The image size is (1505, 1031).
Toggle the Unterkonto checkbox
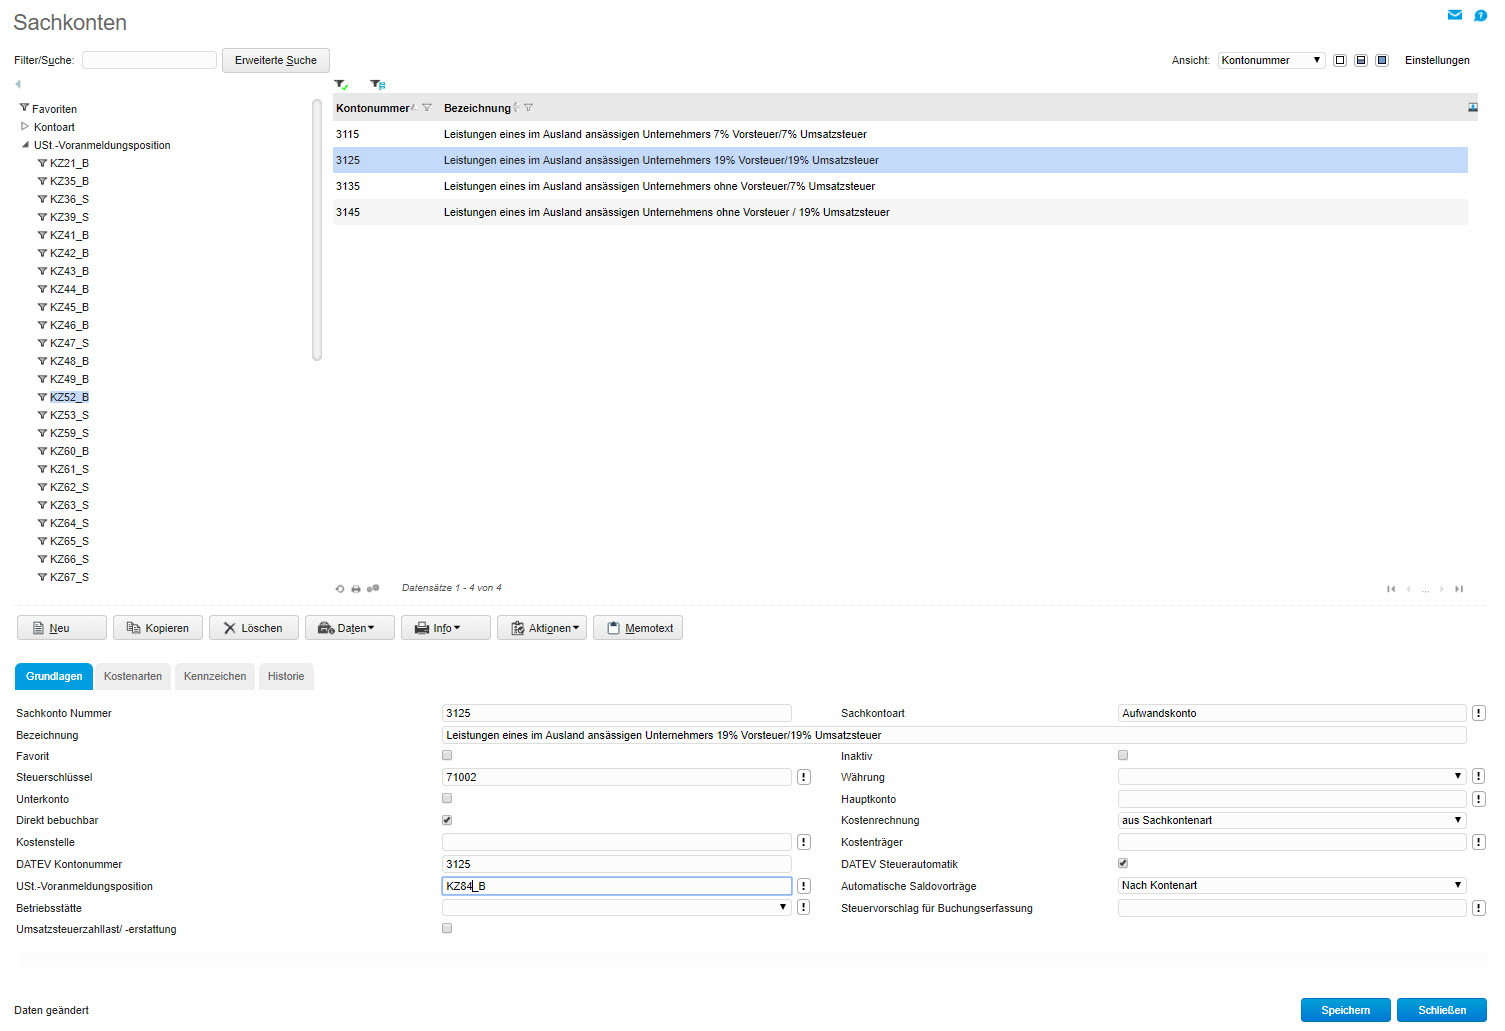(x=447, y=798)
